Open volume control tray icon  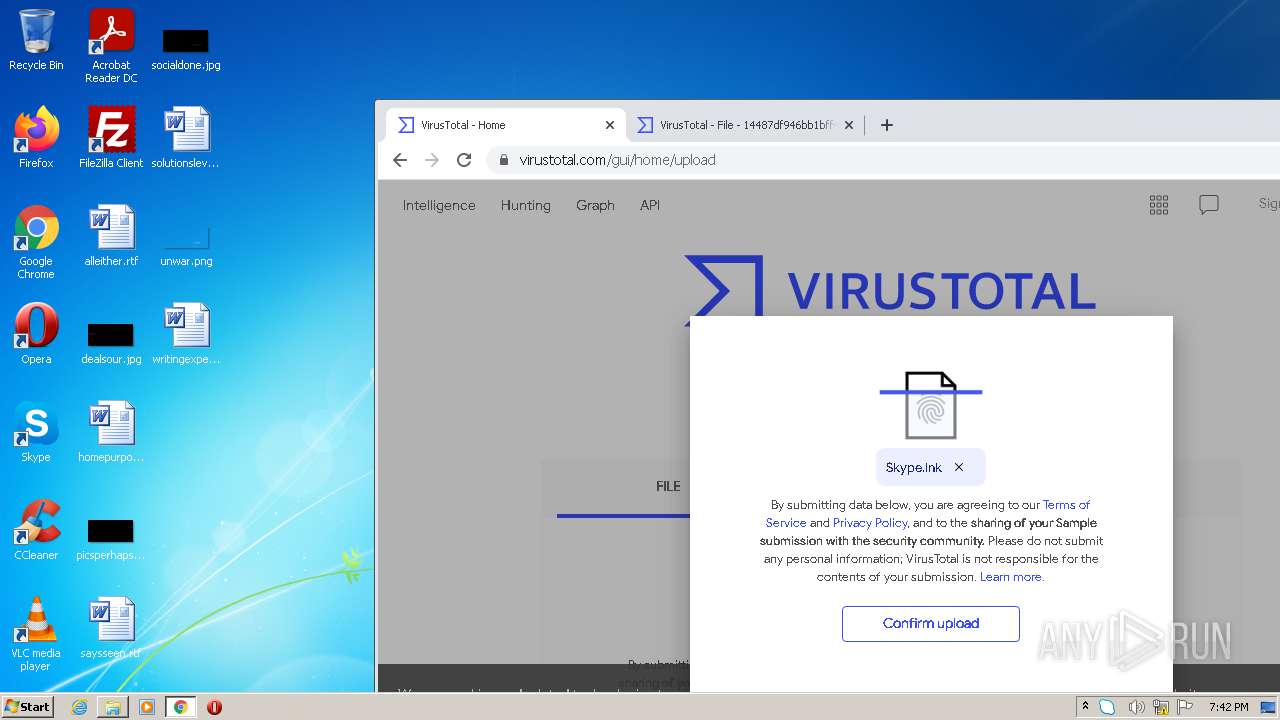pos(1136,707)
